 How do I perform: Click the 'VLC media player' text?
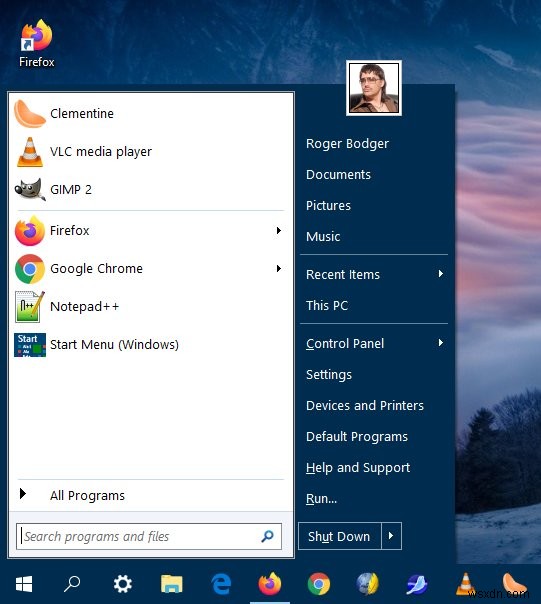pos(101,152)
